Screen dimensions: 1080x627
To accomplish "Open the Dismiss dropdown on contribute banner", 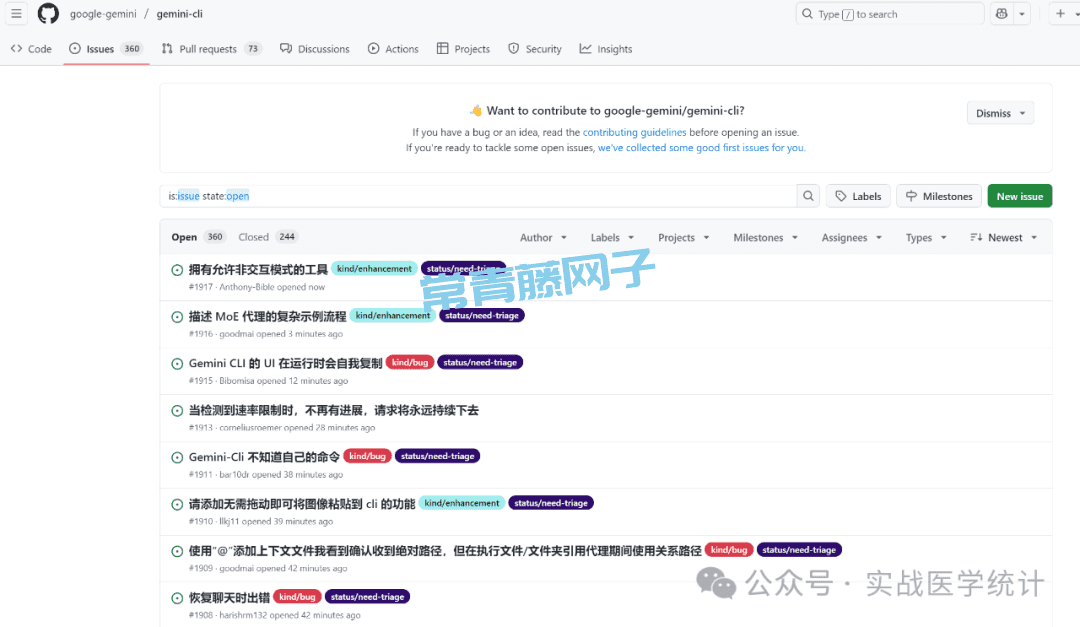I will coord(1000,113).
